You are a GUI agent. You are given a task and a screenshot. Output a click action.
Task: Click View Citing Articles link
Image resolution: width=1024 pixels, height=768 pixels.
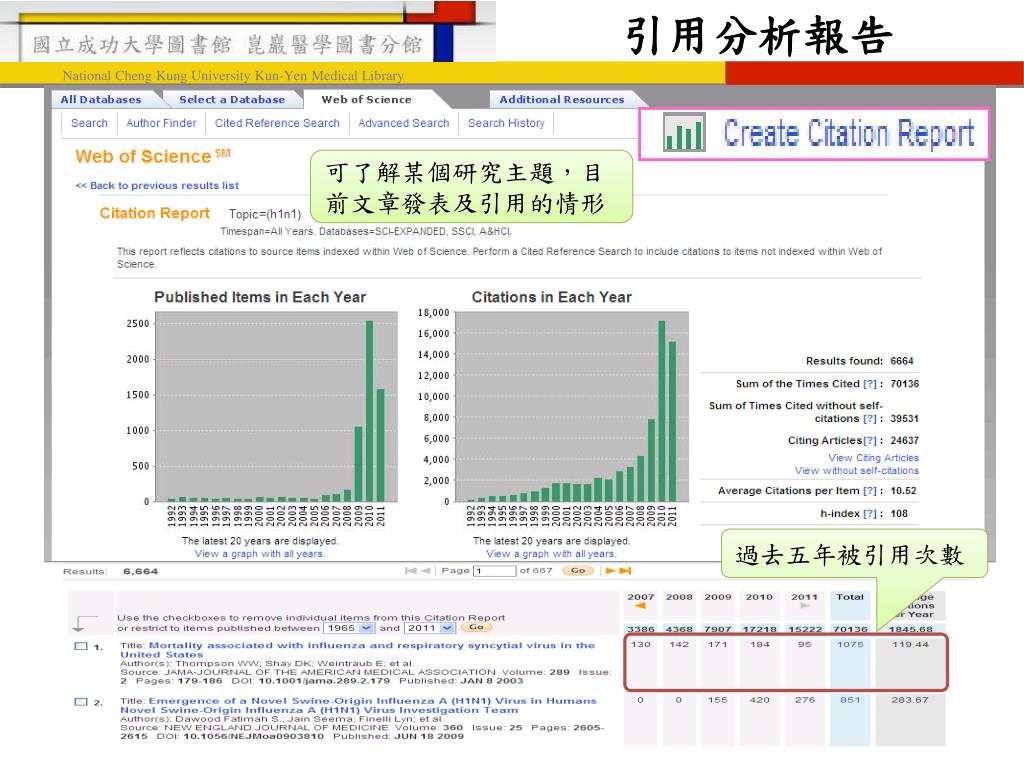pos(873,458)
